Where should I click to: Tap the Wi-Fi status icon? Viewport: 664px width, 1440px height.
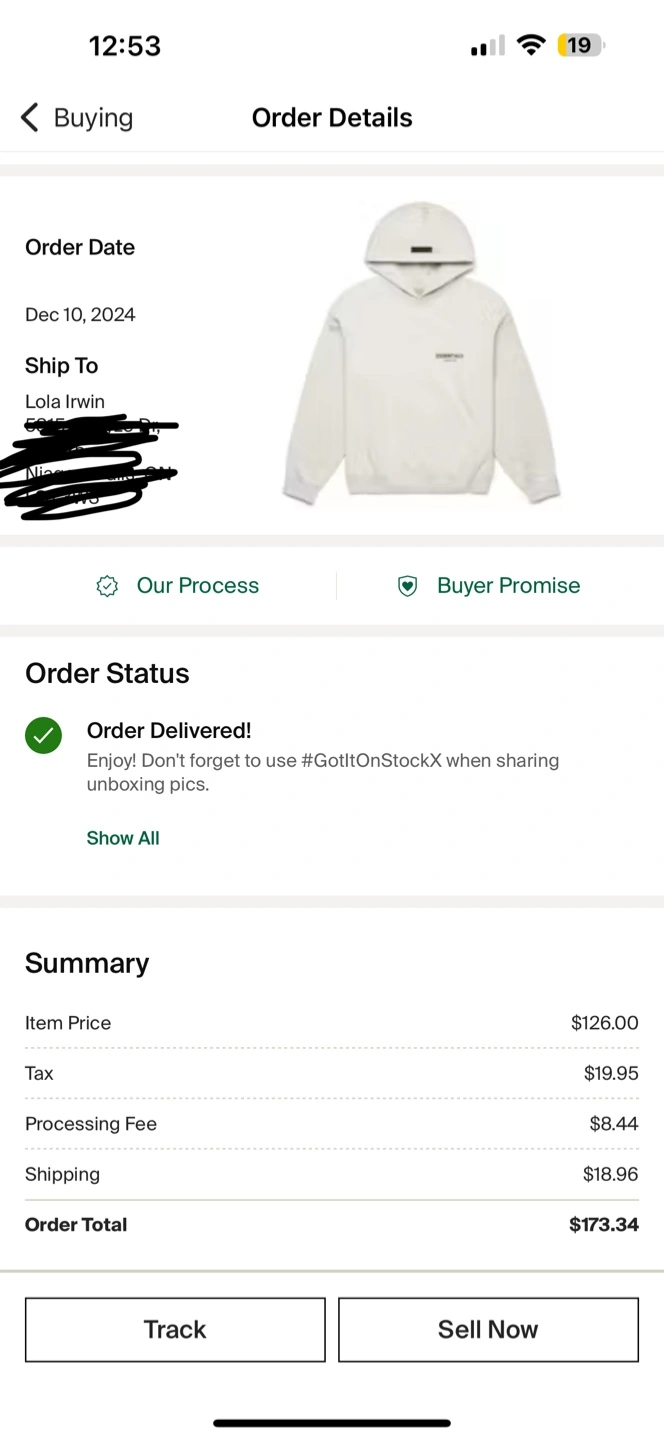[x=530, y=46]
